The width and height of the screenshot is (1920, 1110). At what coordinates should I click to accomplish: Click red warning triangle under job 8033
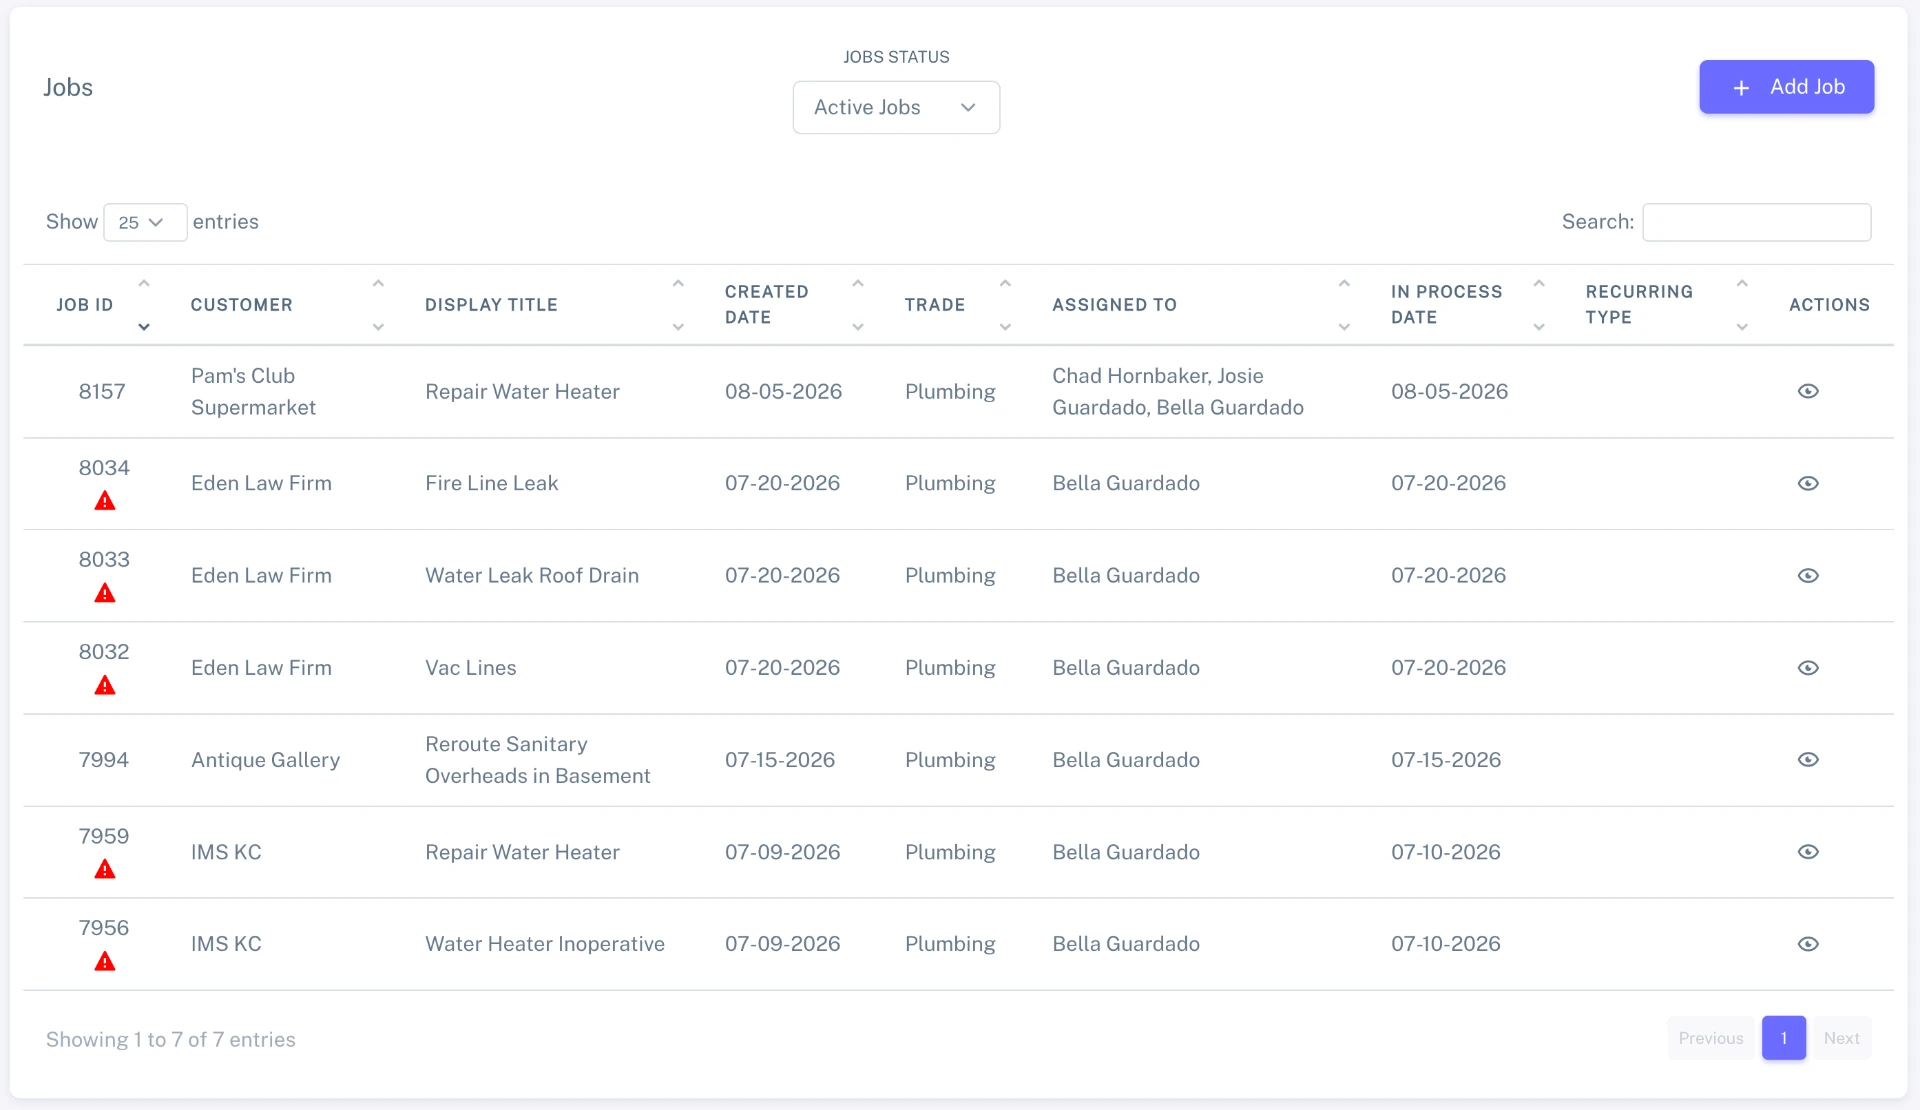coord(104,593)
